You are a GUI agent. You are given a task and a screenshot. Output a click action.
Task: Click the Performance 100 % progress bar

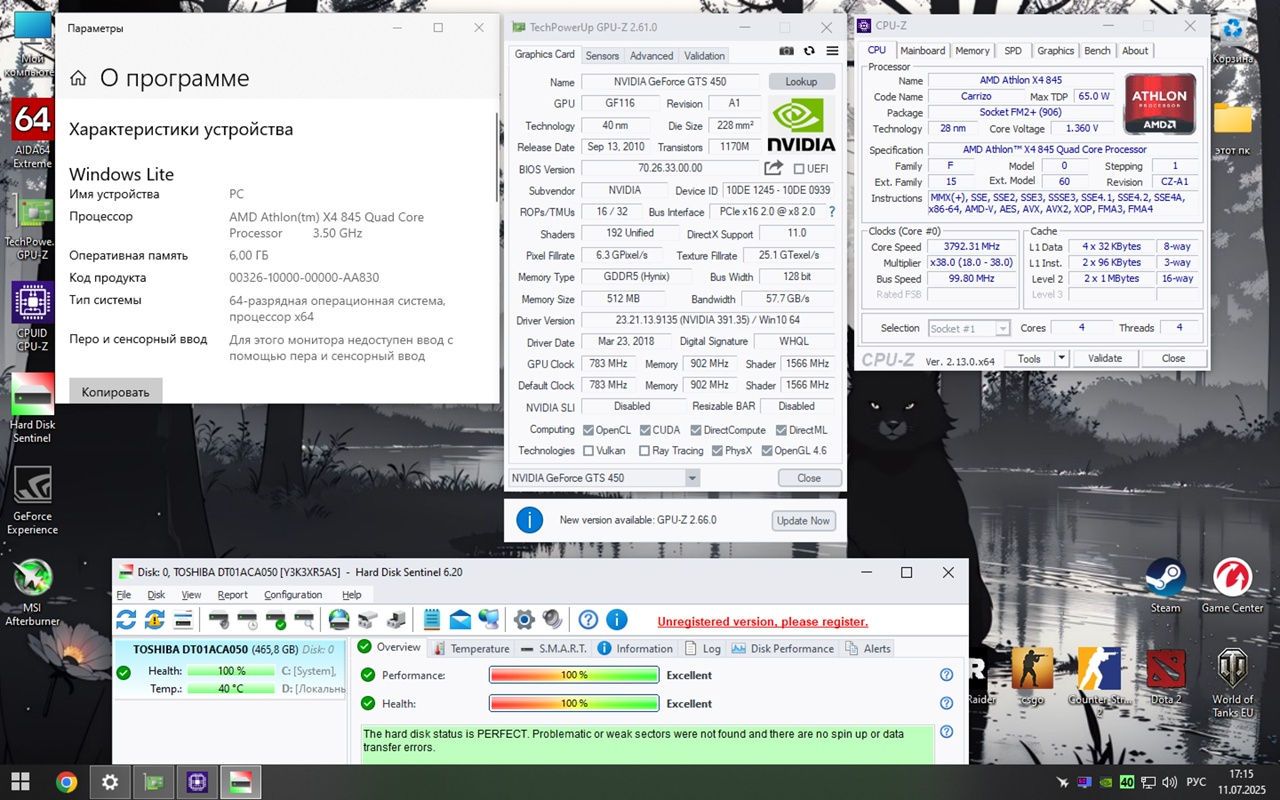tap(574, 675)
